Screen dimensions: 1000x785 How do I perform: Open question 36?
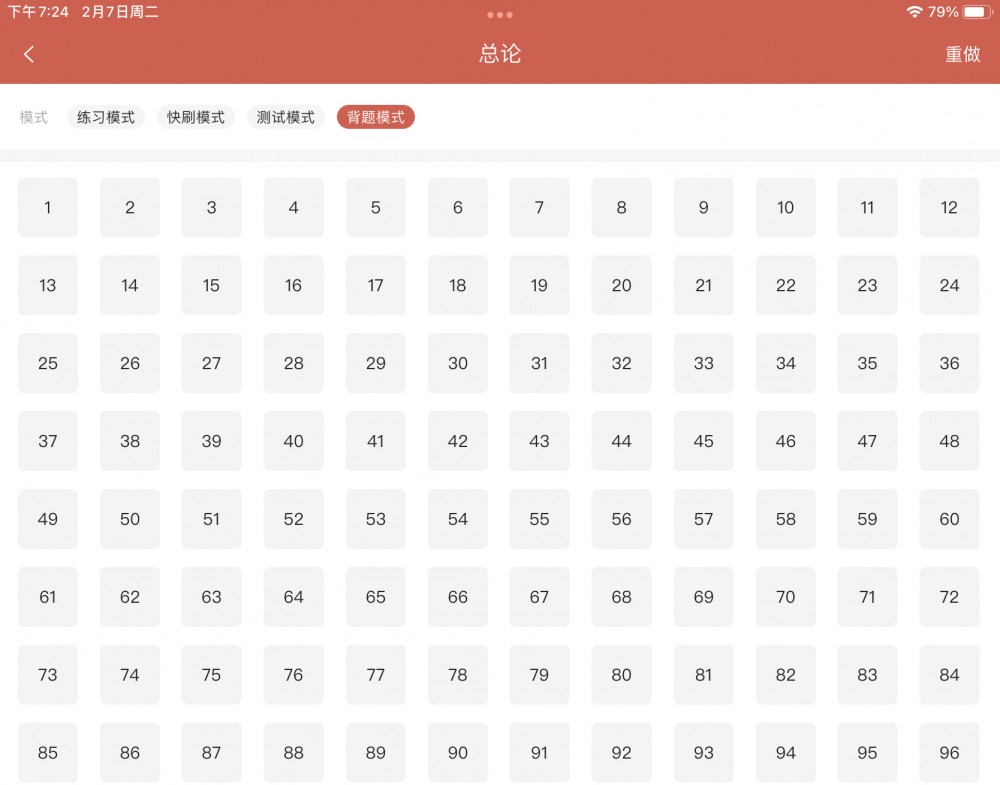click(x=949, y=363)
